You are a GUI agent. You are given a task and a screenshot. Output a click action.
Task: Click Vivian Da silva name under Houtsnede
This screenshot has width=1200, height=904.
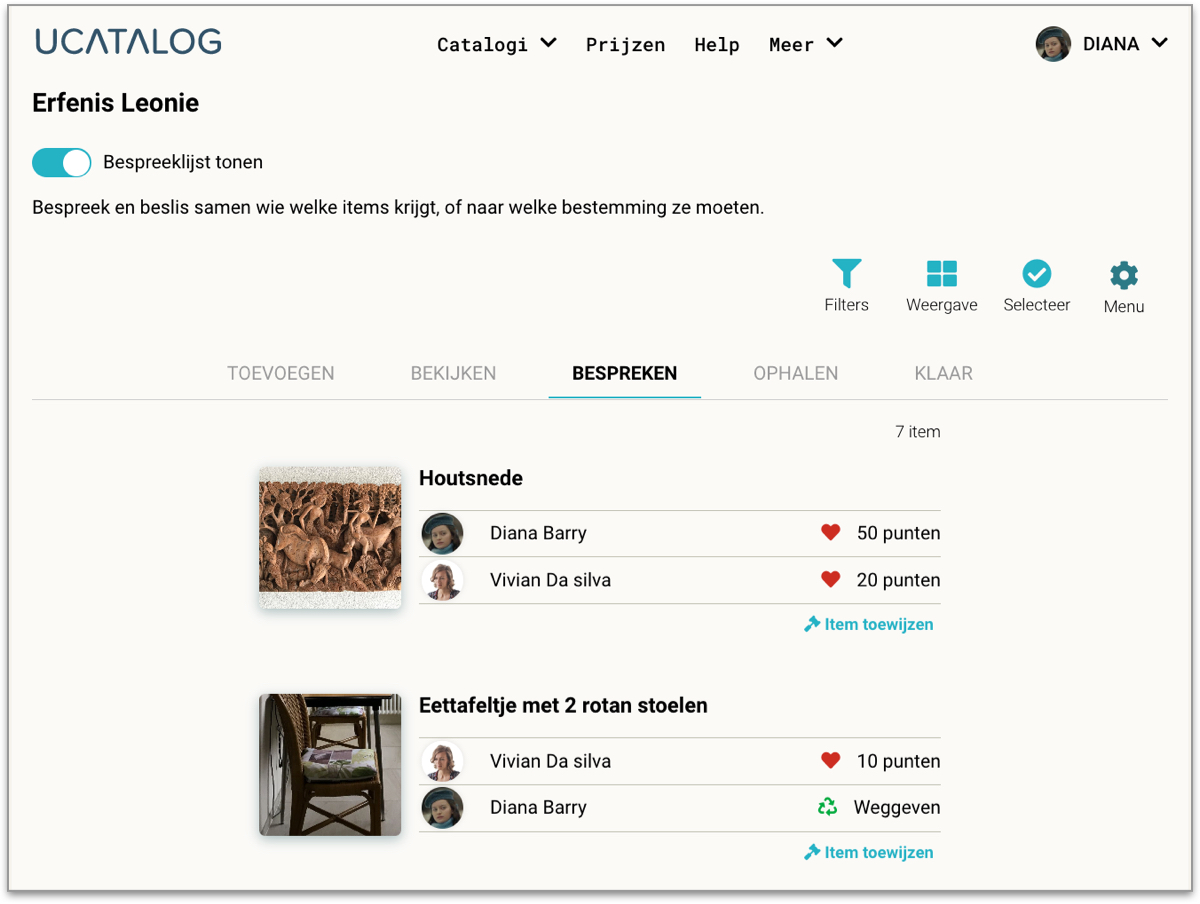pyautogui.click(x=550, y=580)
